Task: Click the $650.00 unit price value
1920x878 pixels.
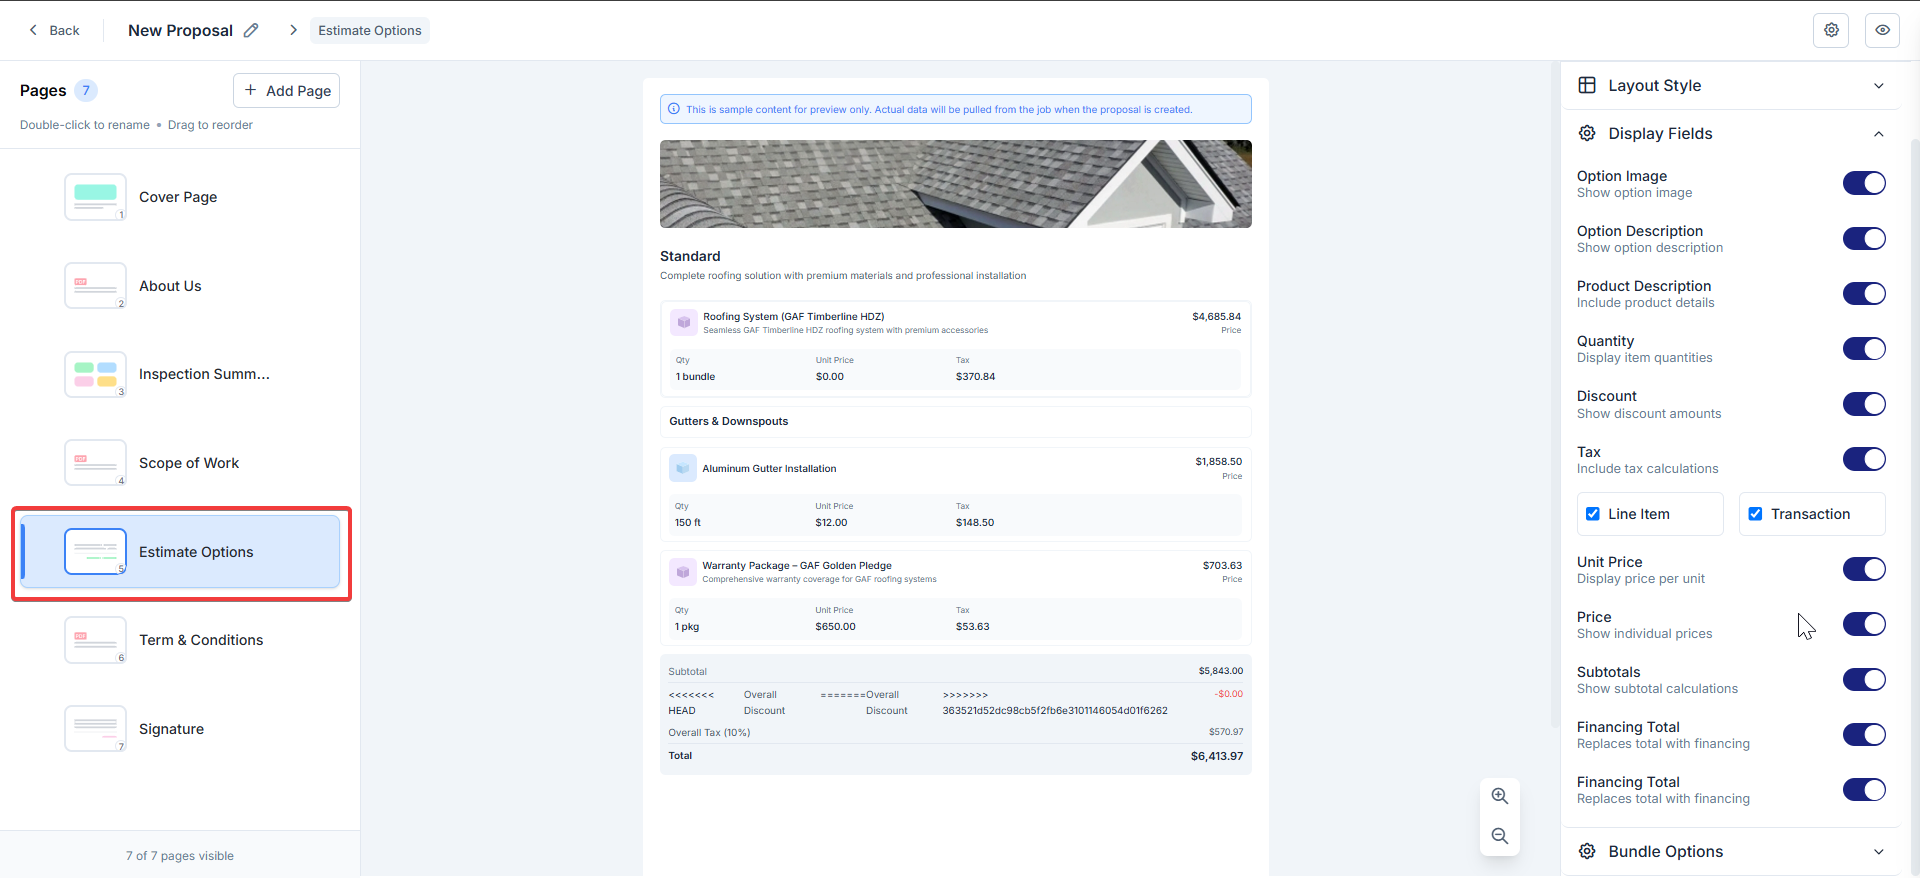Action: click(x=835, y=626)
